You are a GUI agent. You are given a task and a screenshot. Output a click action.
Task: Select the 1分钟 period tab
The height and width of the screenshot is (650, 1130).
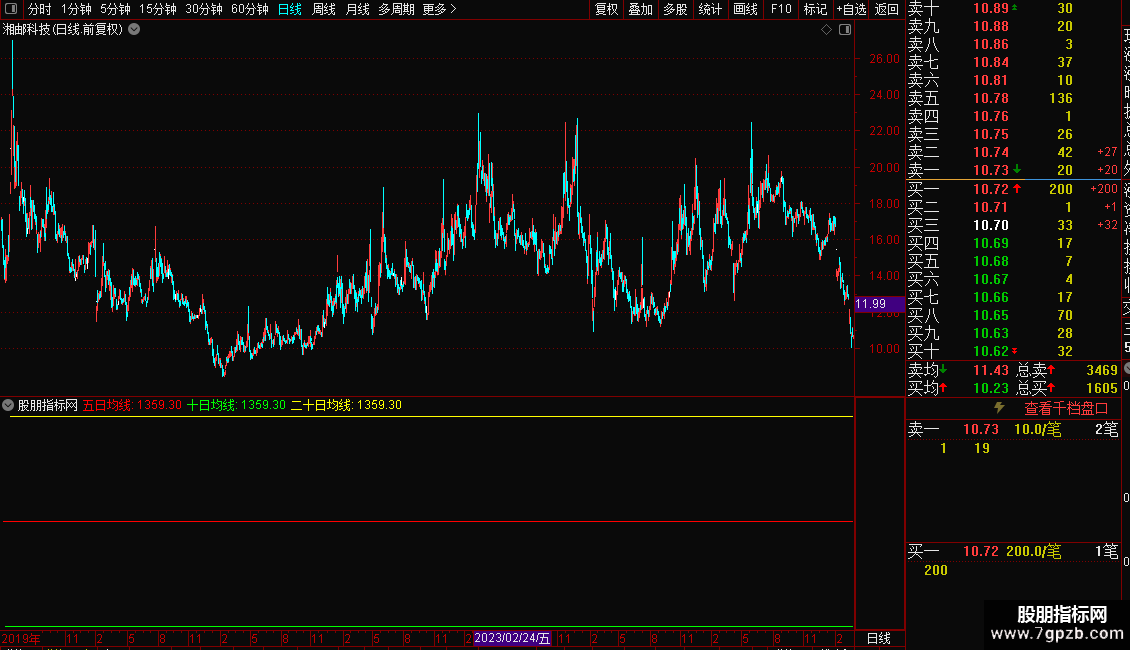(x=76, y=9)
